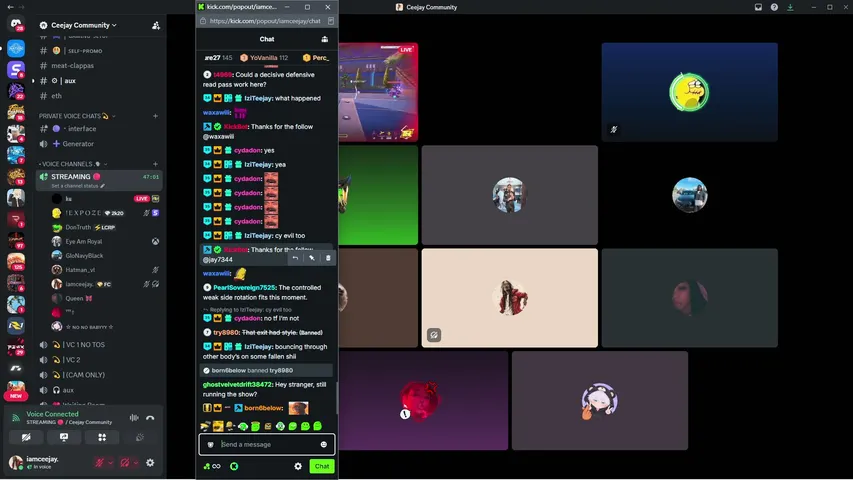Open the LIVE stream thumbnail tile
The height and width of the screenshot is (480, 853).
click(378, 92)
